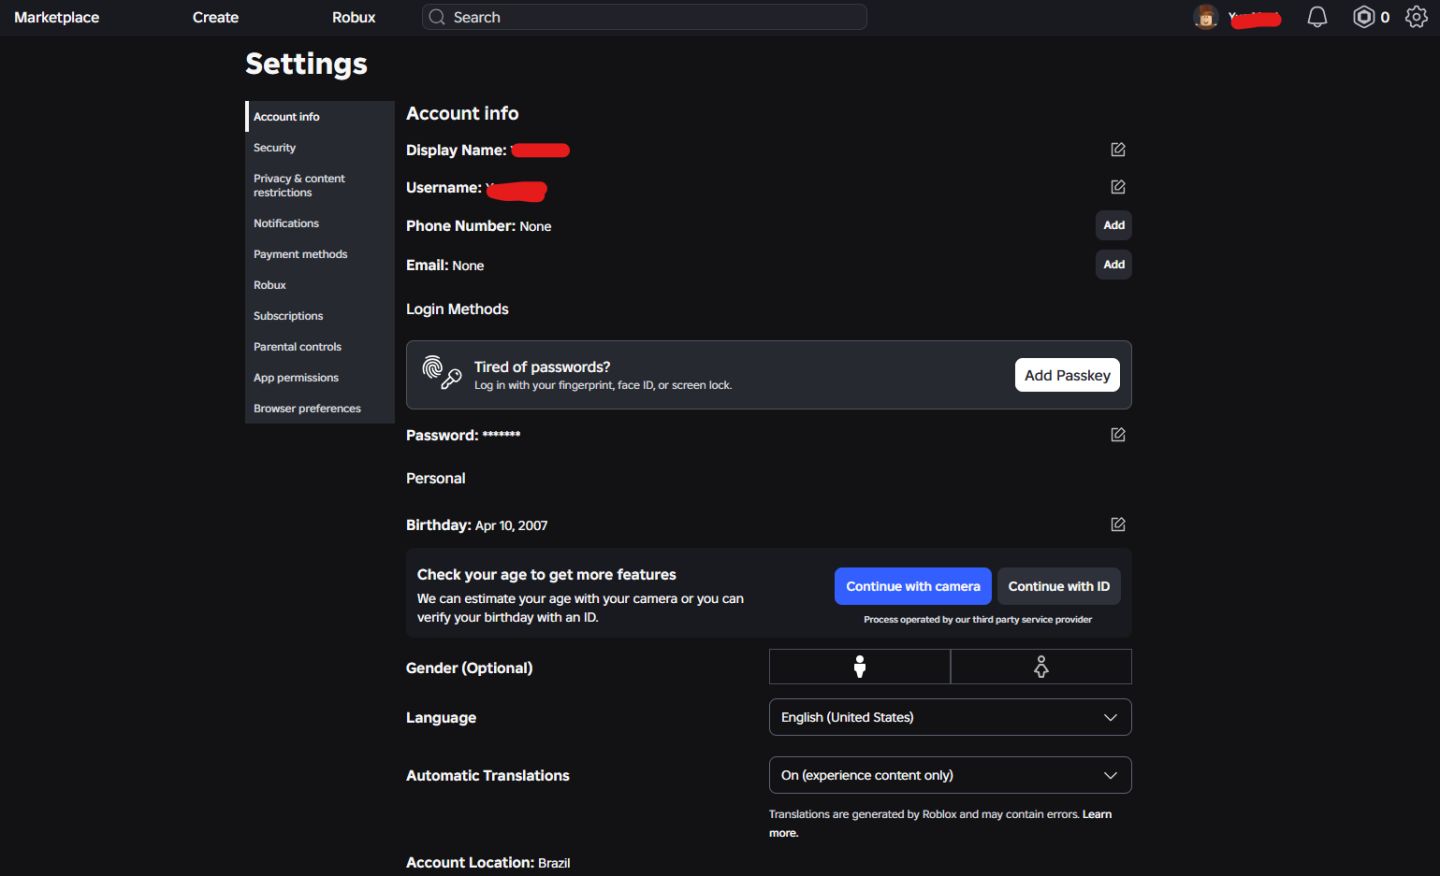Follow the translations Learn more link
Image resolution: width=1440 pixels, height=876 pixels.
click(x=1097, y=814)
